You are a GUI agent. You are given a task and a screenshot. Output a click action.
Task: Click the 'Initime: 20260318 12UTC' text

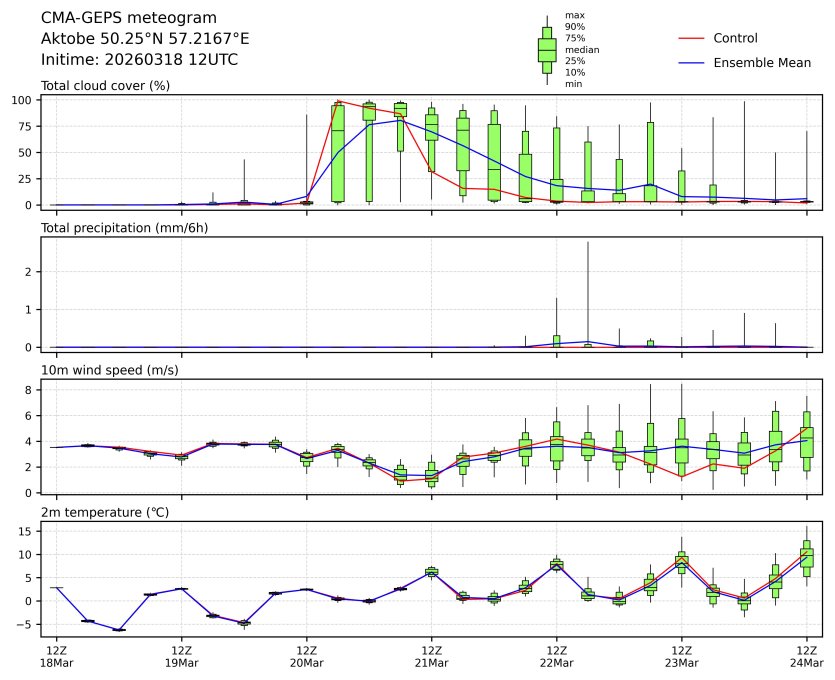point(139,60)
